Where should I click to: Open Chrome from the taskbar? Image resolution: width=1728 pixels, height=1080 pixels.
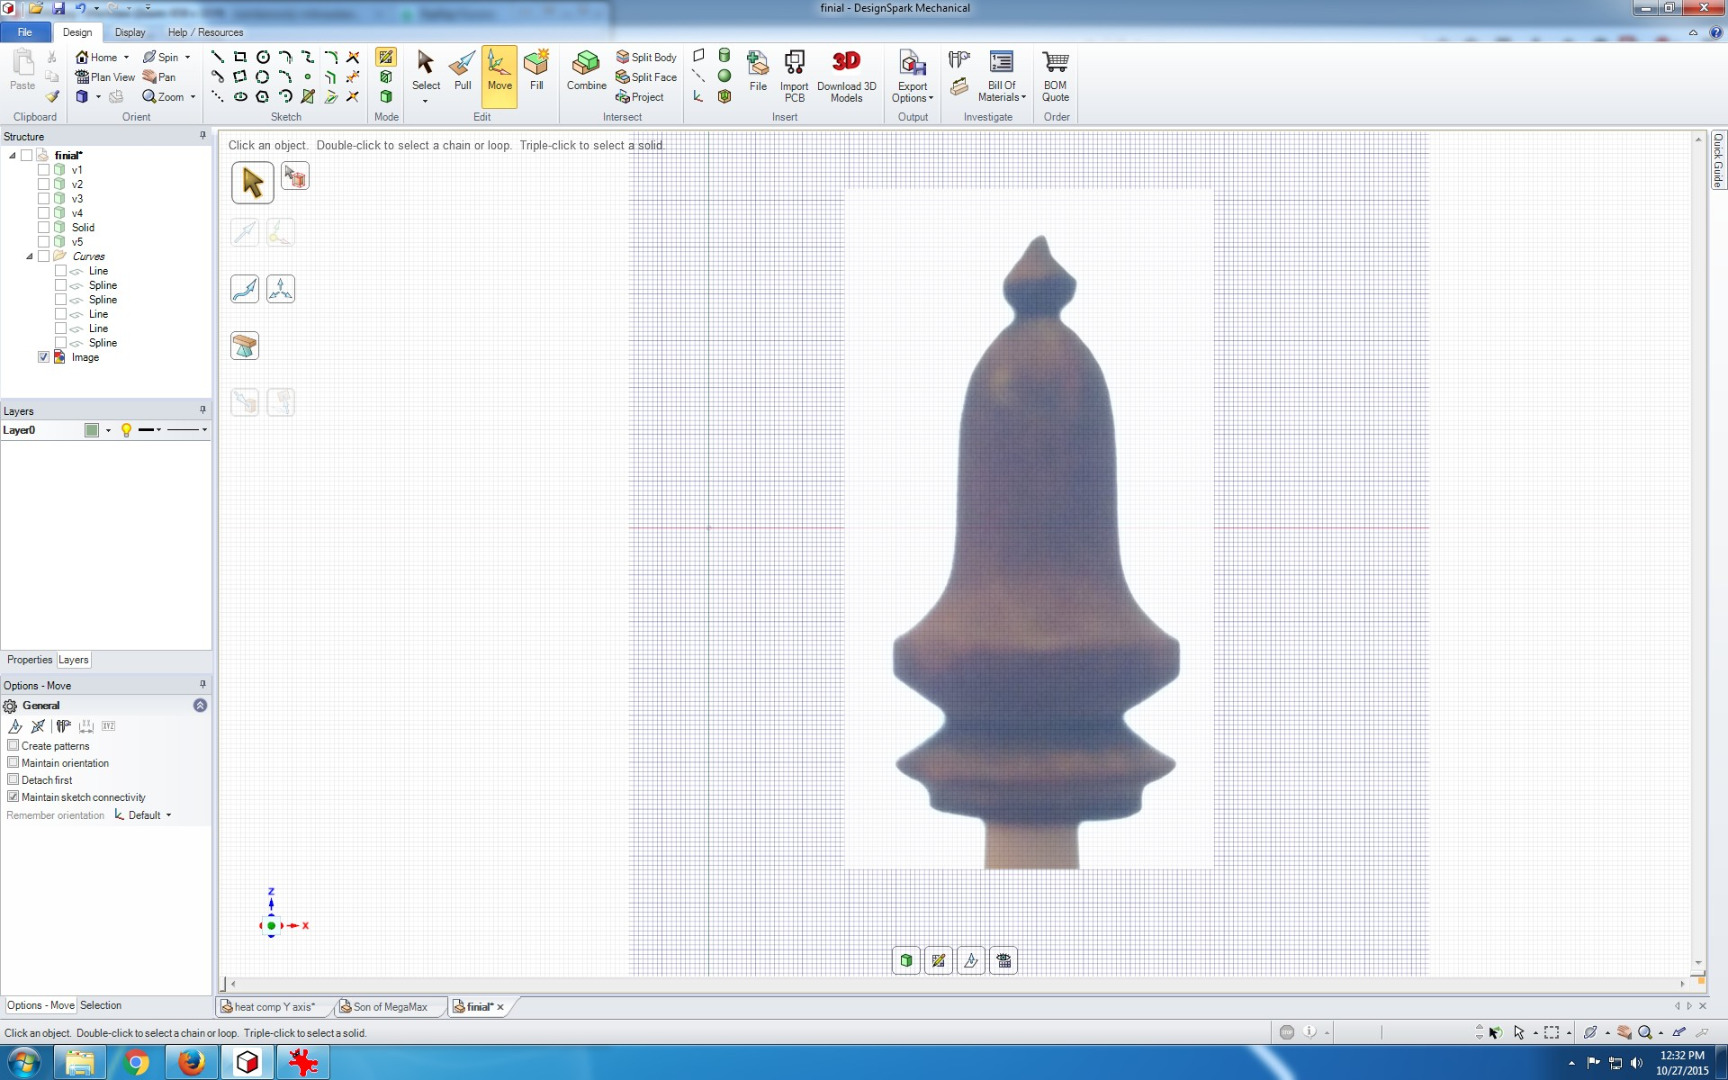coord(136,1062)
